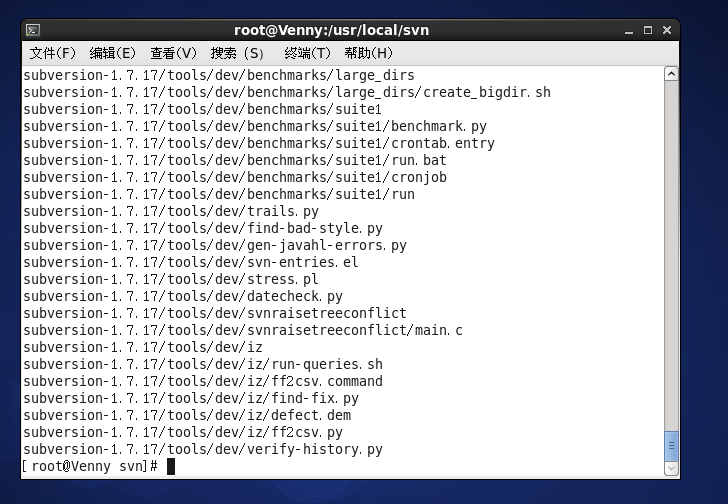This screenshot has width=728, height=504.
Task: Click the line ending in suite1/run.bat
Action: 235,160
